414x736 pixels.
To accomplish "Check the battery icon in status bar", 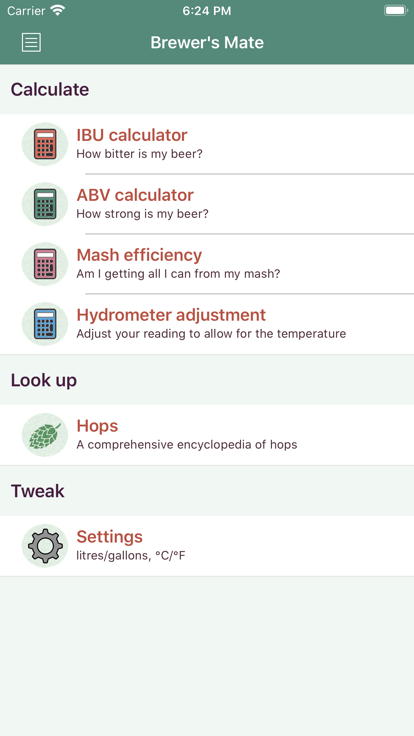I will [396, 10].
